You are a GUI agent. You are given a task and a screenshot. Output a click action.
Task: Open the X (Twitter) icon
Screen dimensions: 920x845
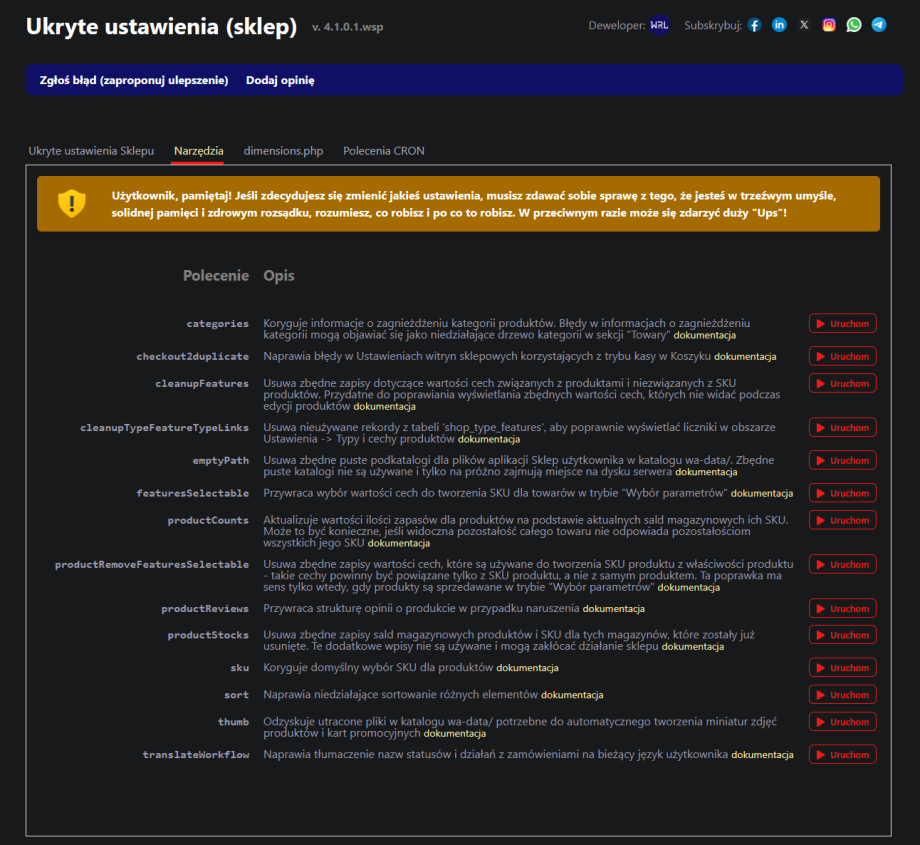(x=804, y=25)
